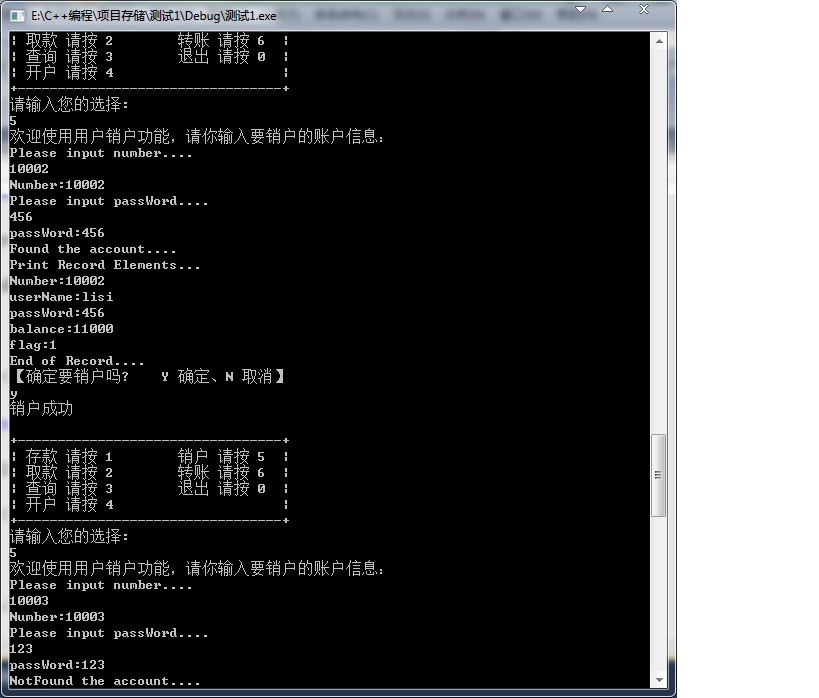Minimize window with the down-triangle button
The width and height of the screenshot is (819, 698).
tap(580, 9)
